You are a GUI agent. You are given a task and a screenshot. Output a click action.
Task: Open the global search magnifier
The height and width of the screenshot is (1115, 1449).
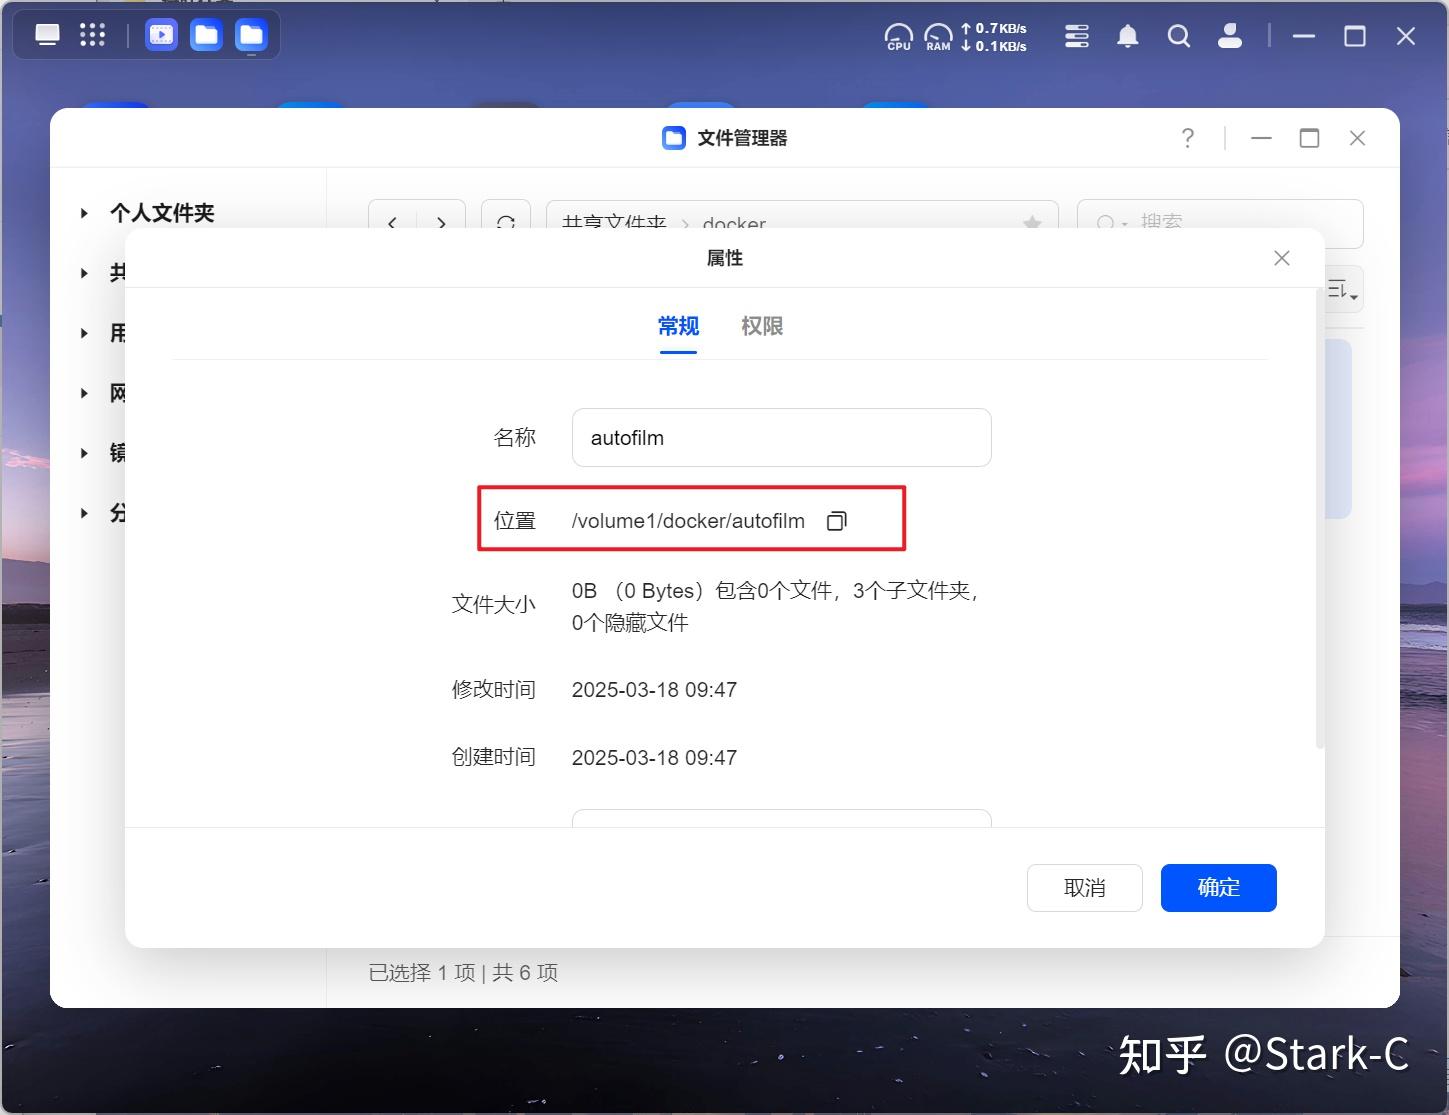(1178, 36)
